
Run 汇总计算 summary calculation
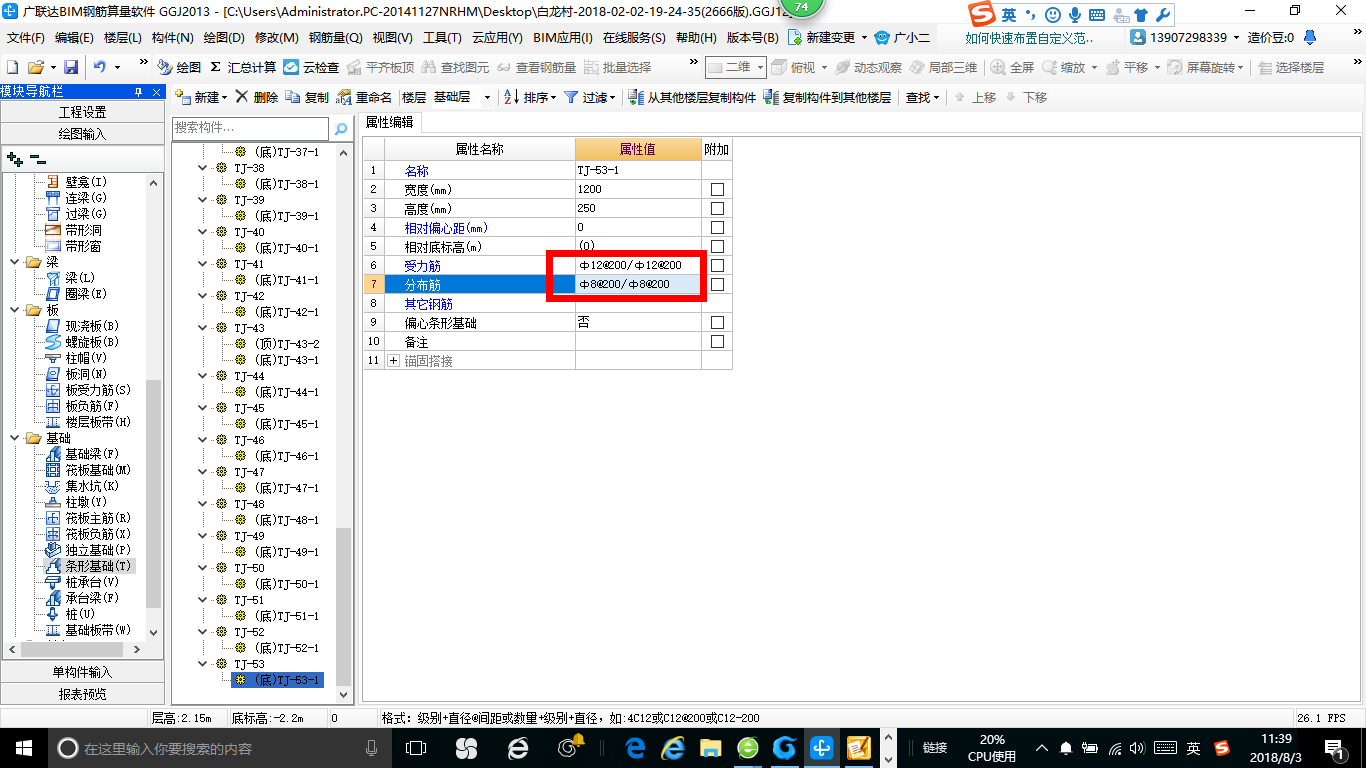pos(243,67)
